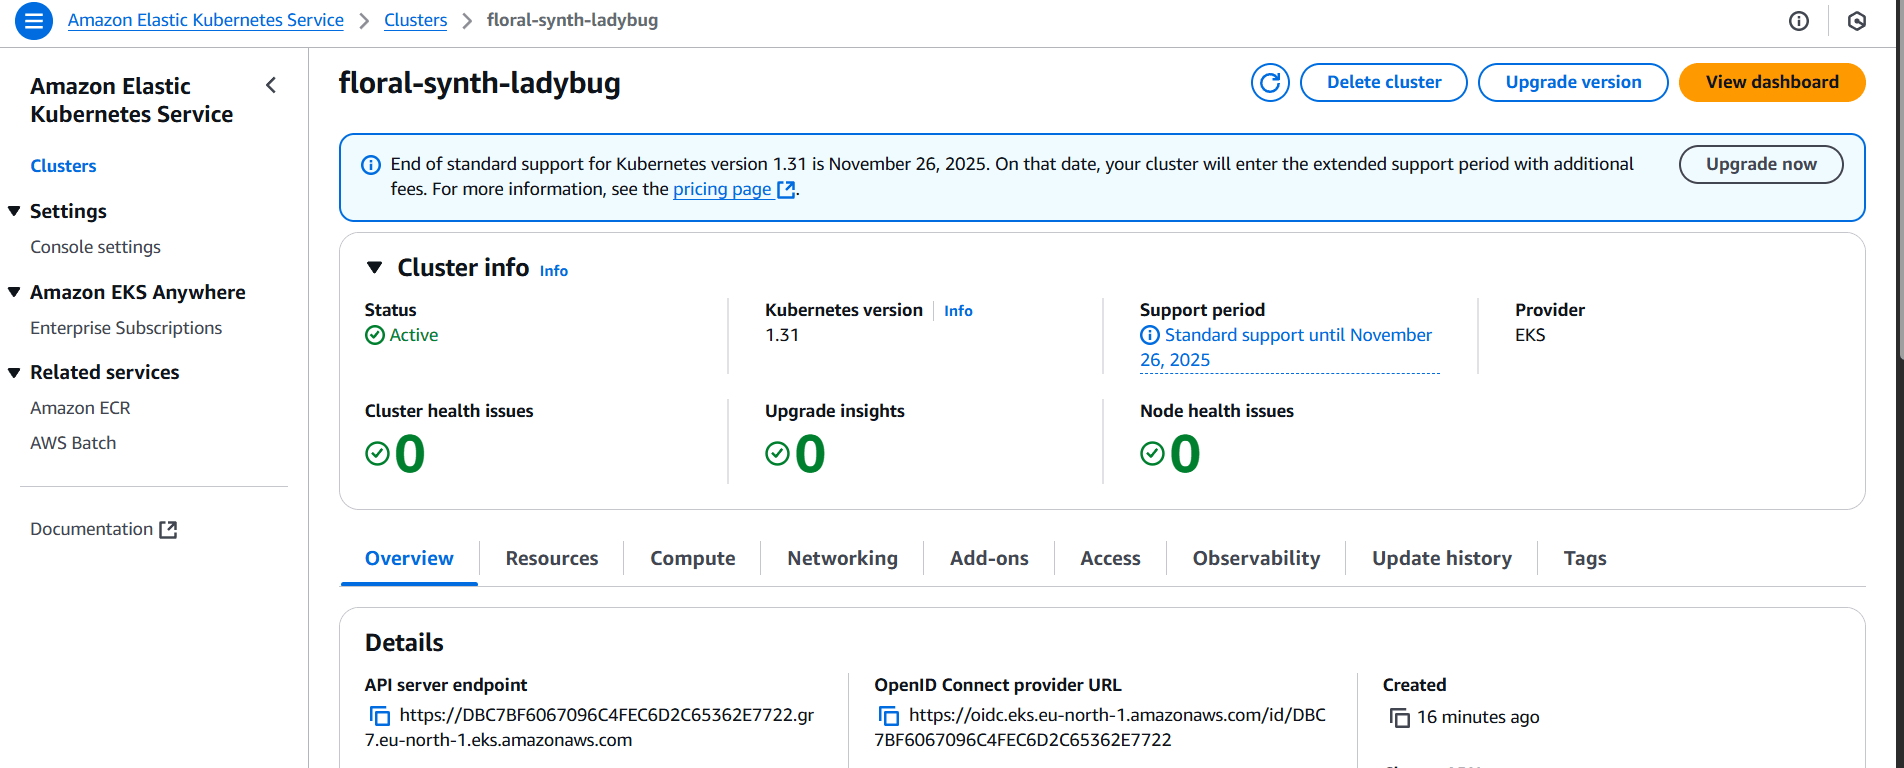Click the View dashboard button

(x=1772, y=82)
